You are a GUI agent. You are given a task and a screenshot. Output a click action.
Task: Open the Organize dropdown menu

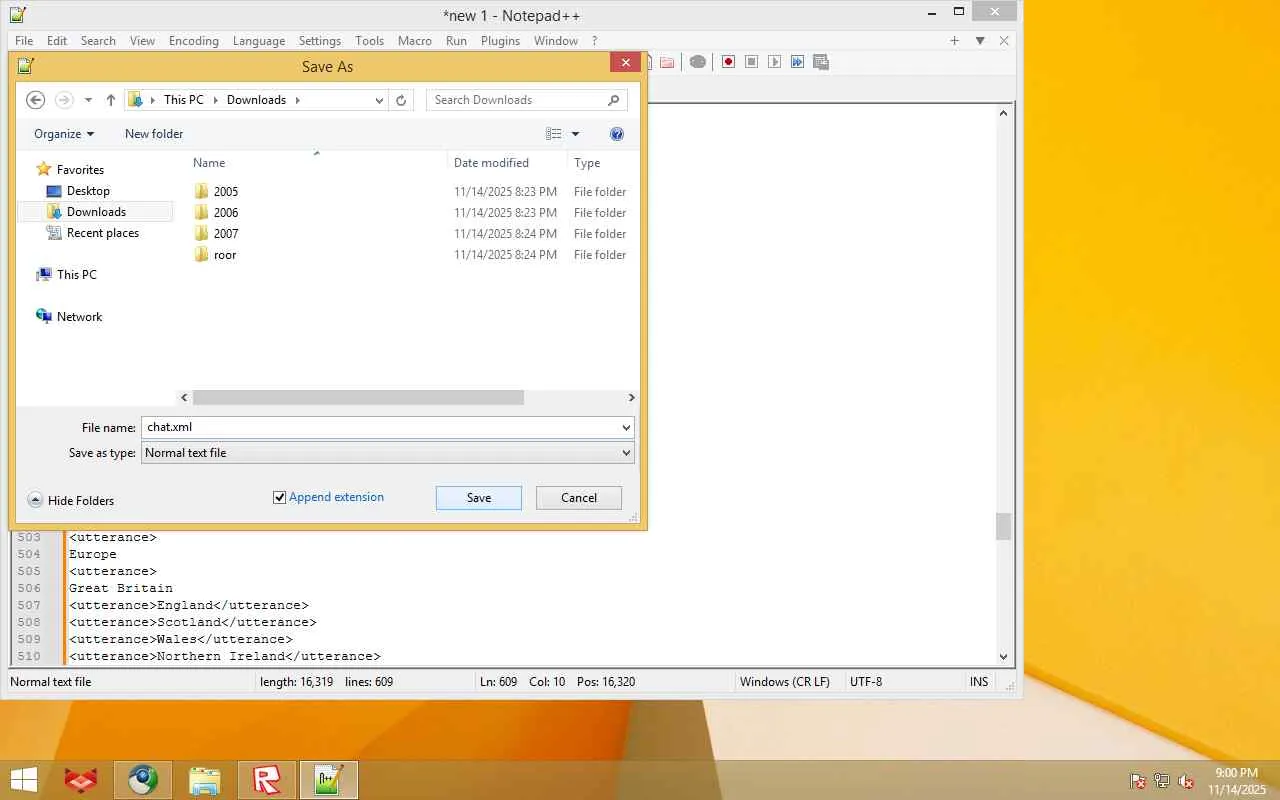coord(64,134)
